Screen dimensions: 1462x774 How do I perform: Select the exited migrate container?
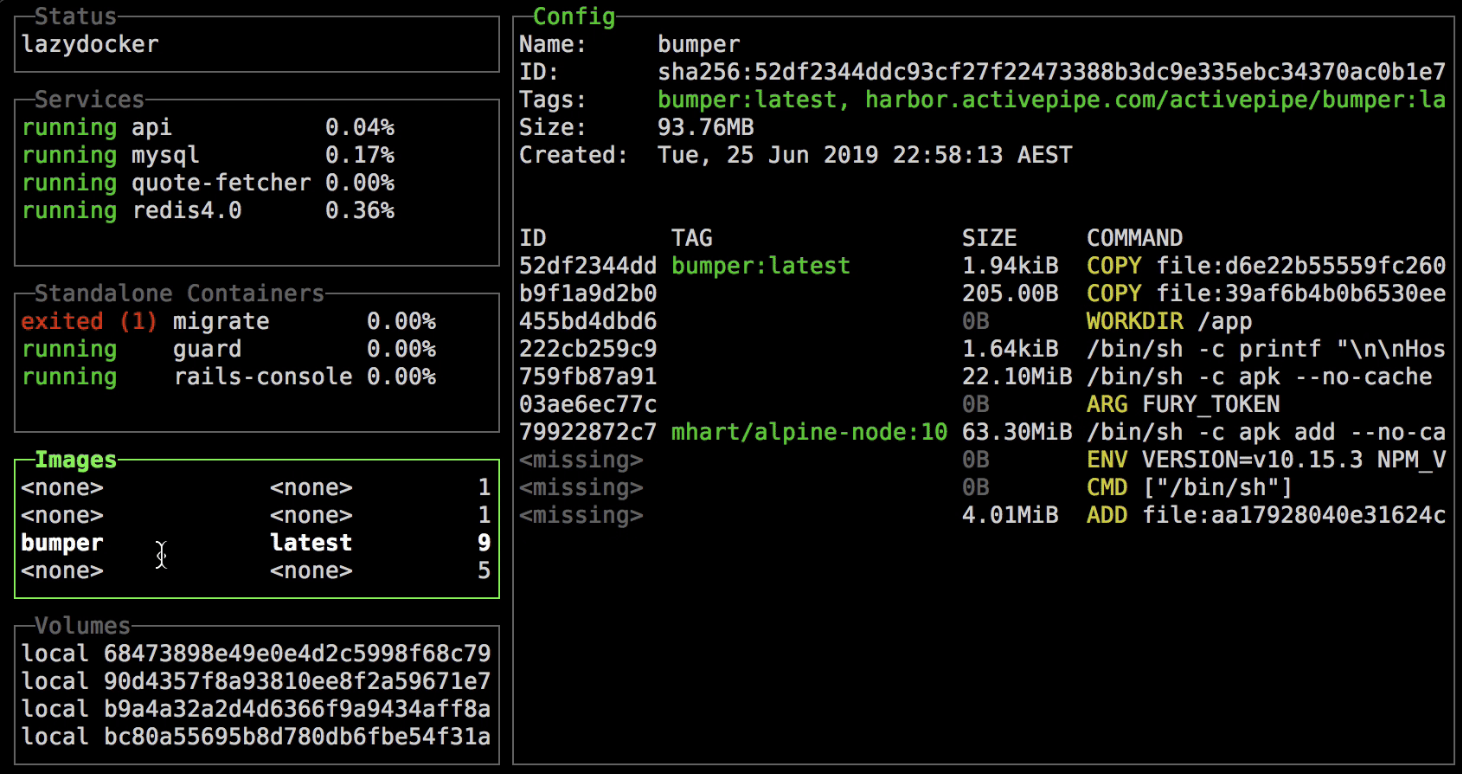(x=228, y=322)
